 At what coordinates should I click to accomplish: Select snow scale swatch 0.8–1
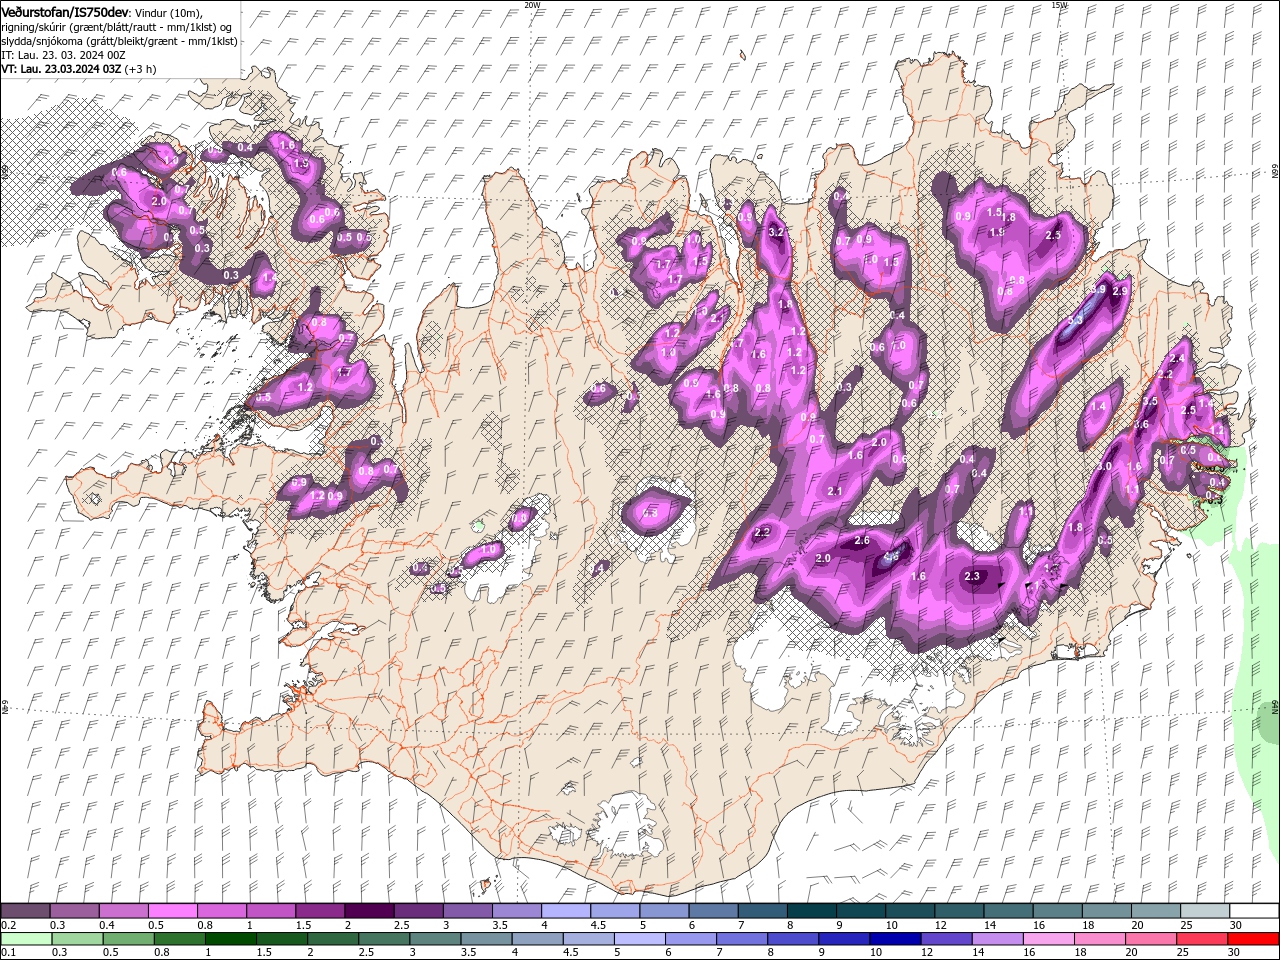tap(221, 911)
